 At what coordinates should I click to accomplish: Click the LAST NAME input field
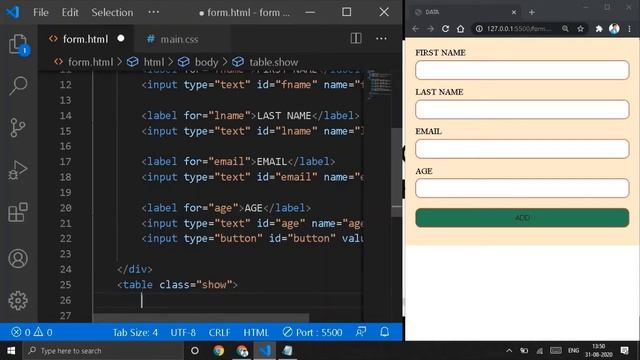(522, 109)
